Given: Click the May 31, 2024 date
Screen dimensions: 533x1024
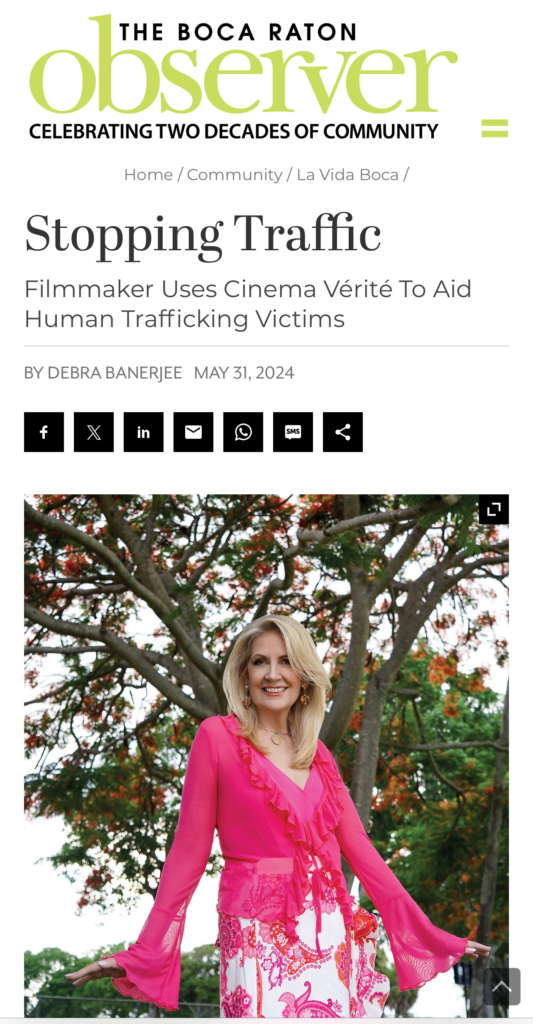Looking at the screenshot, I should tap(244, 373).
